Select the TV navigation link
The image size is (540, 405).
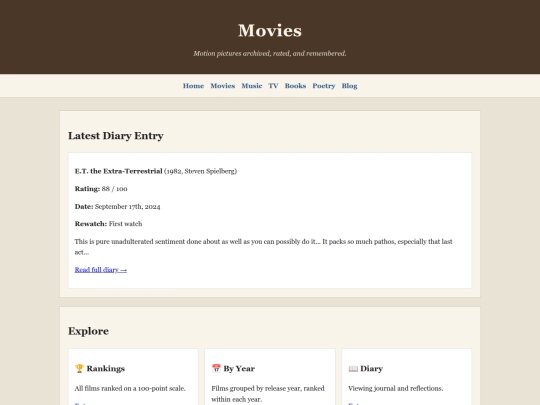pos(273,86)
